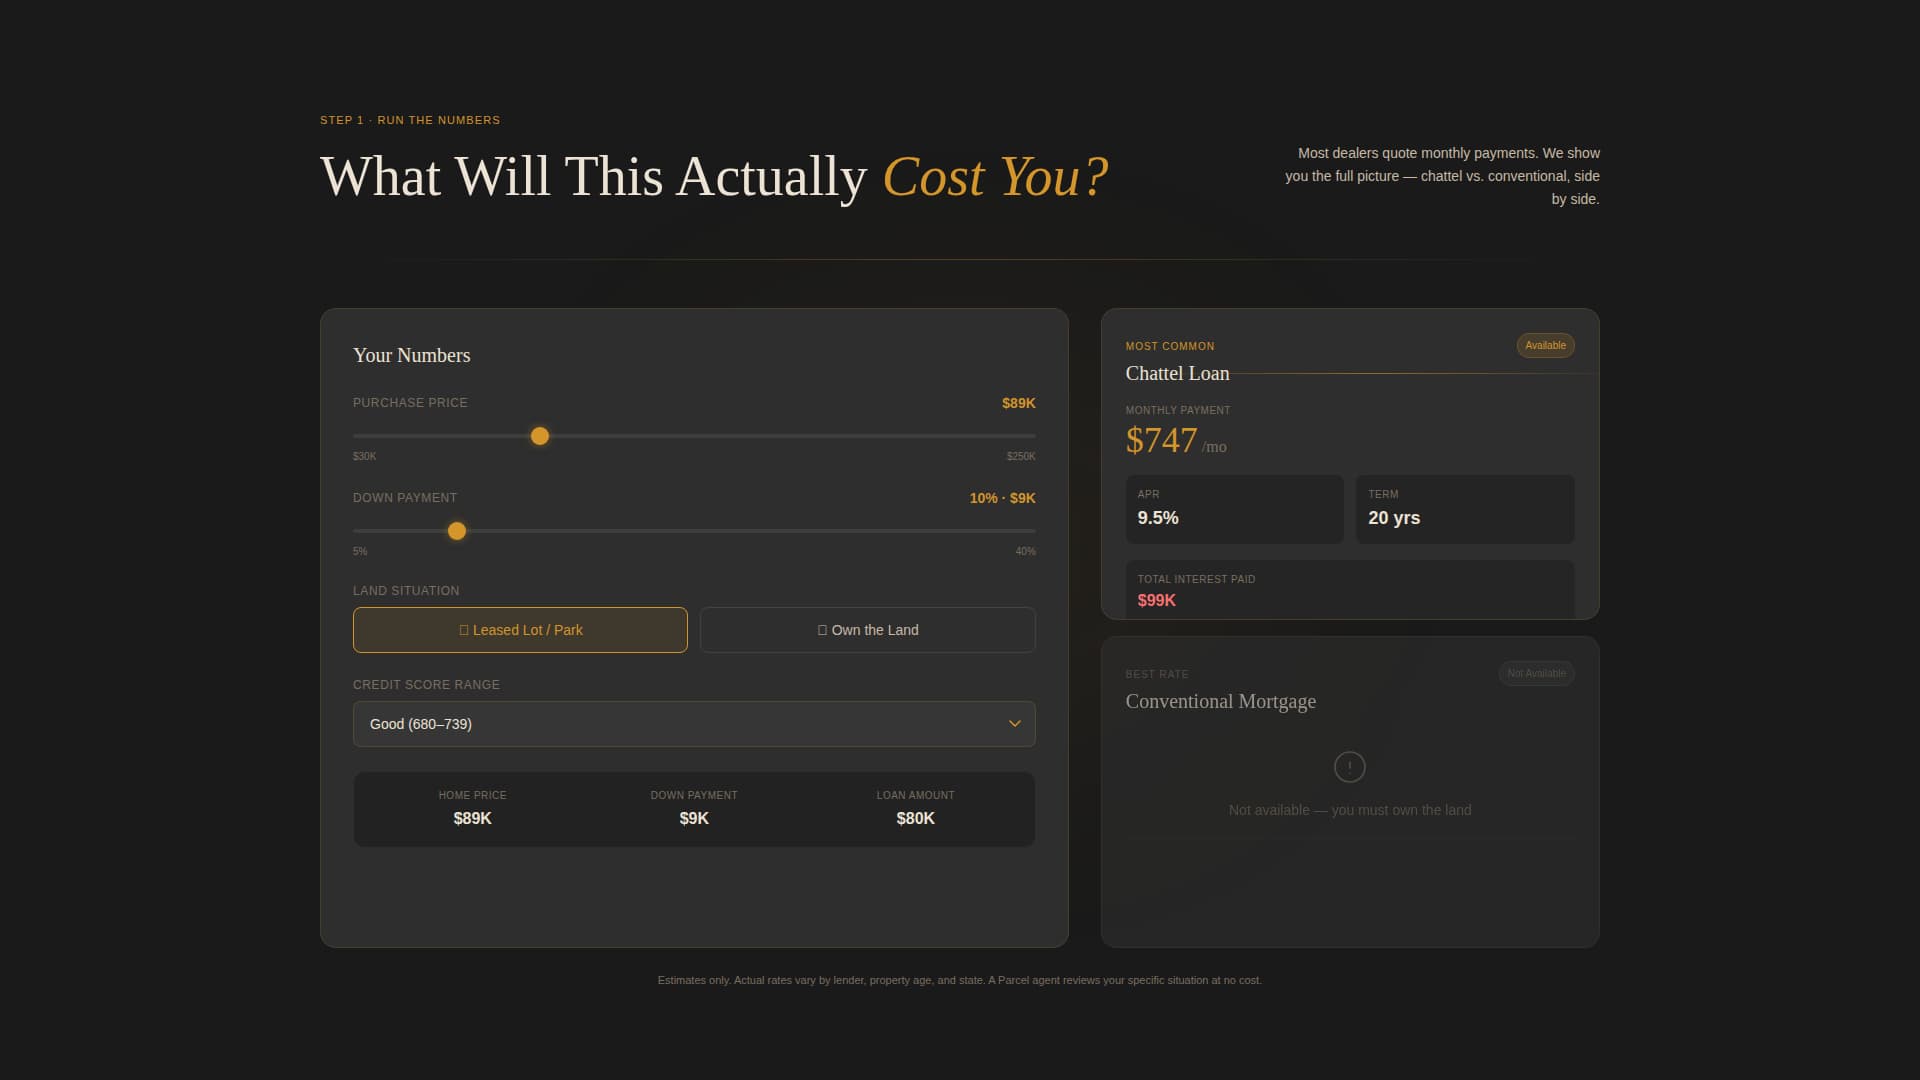1920x1080 pixels.
Task: Select the Chattel Loan comparison card
Action: coord(1349,463)
